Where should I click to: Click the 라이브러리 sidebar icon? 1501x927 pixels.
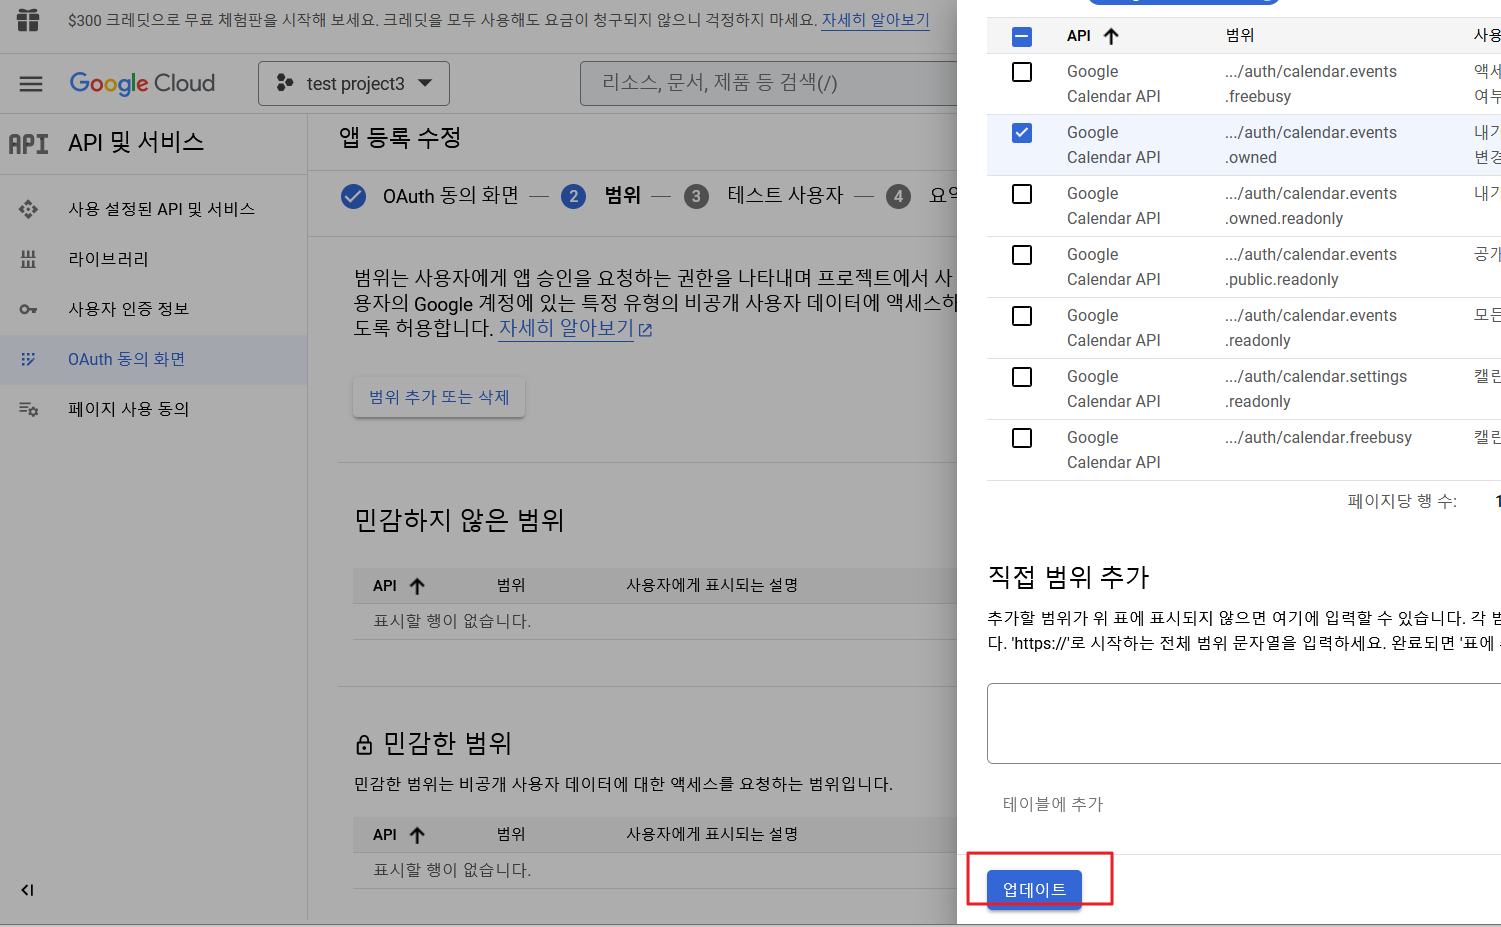(28, 259)
